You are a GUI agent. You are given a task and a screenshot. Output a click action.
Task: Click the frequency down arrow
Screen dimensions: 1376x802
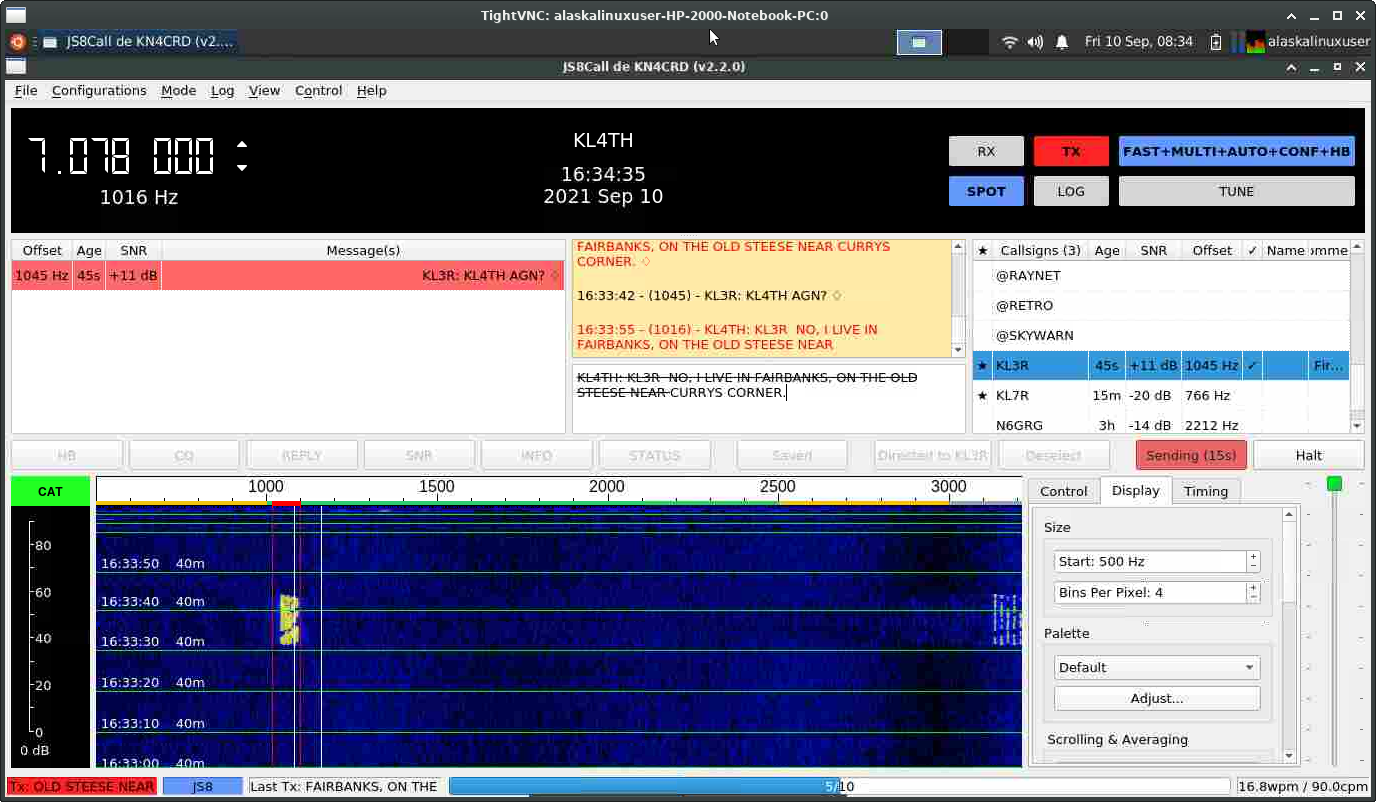coord(242,168)
